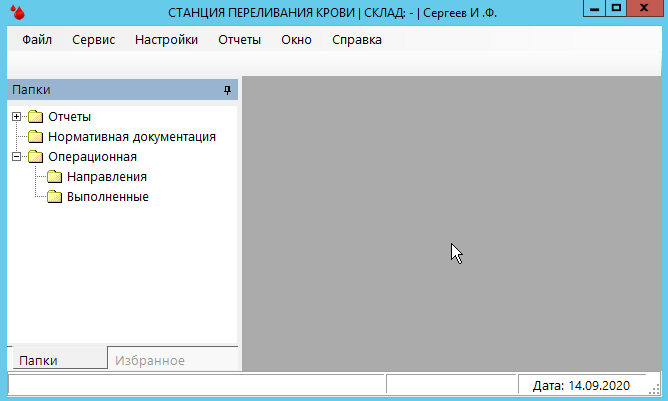This screenshot has height=401, width=668.
Task: Click the Операционная folder icon
Action: click(36, 157)
